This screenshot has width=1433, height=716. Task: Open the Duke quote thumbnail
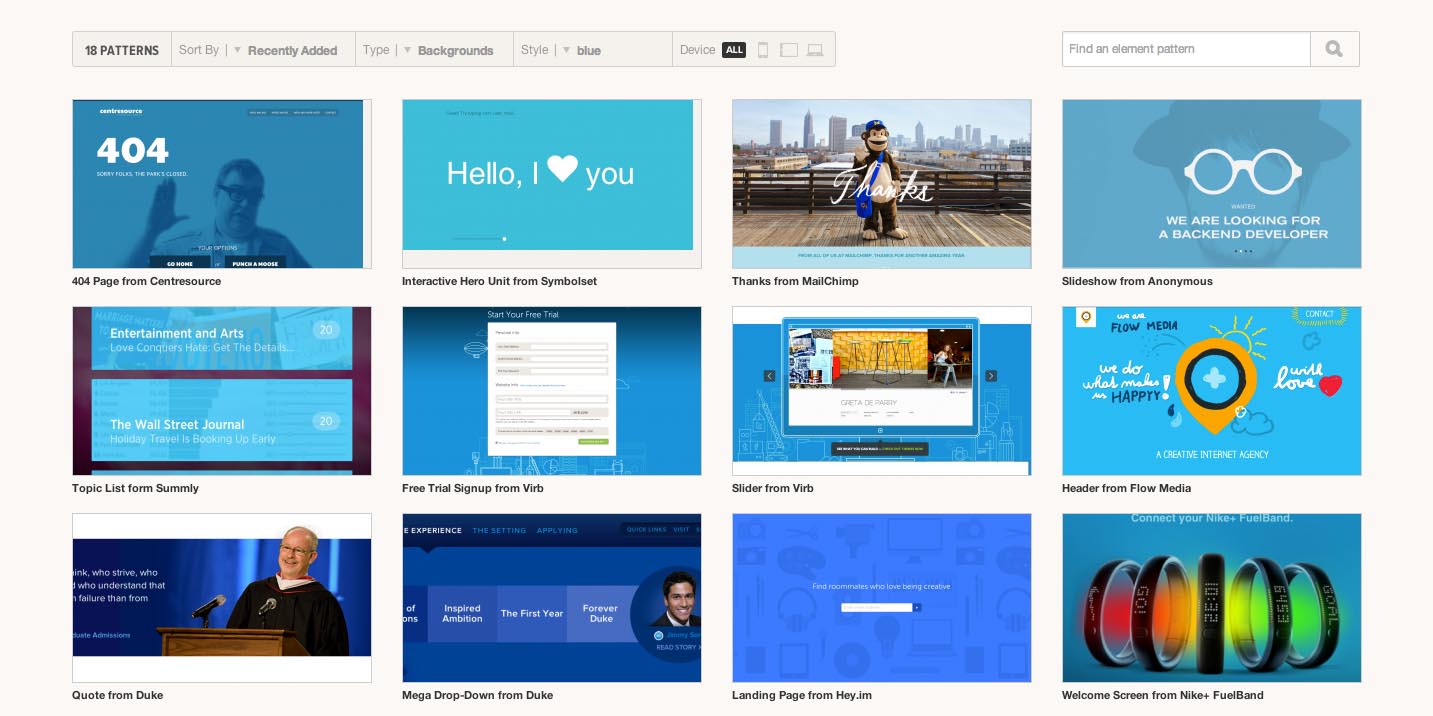click(222, 598)
